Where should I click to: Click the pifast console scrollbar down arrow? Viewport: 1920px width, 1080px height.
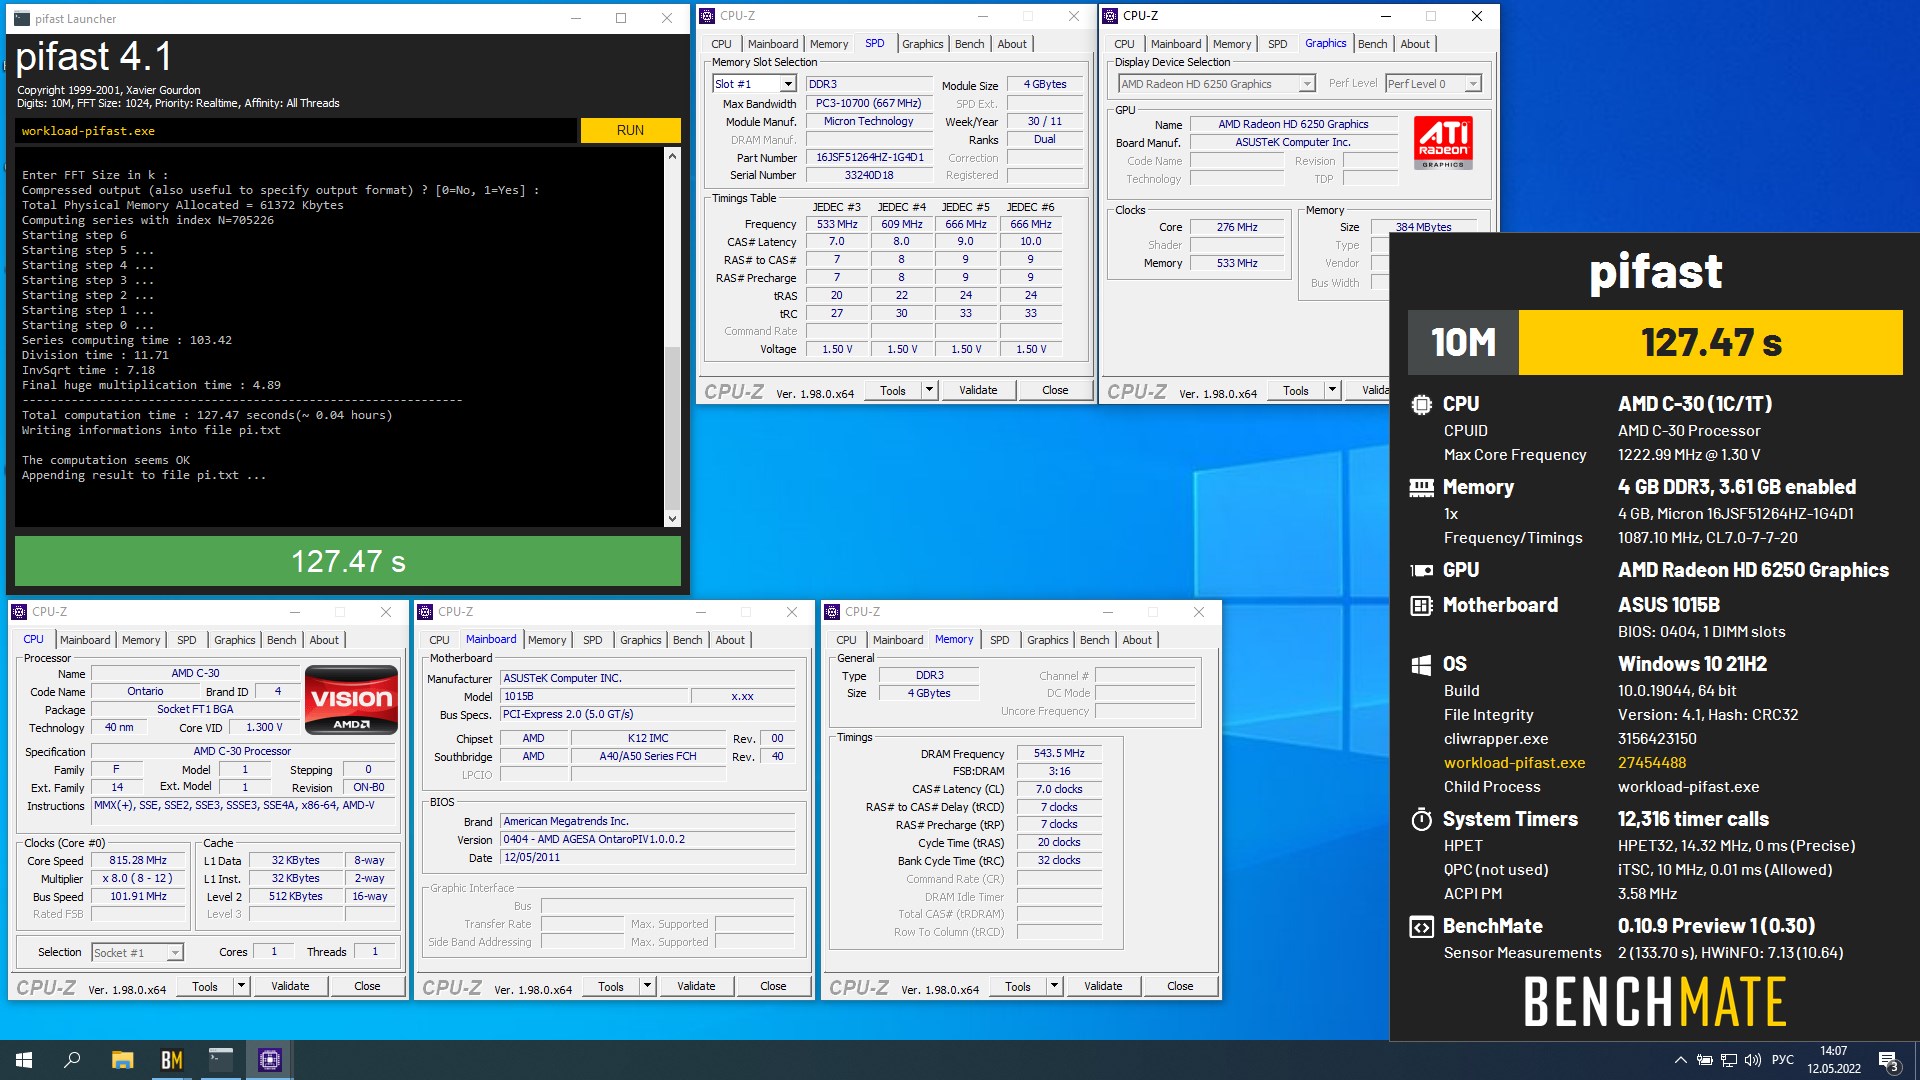(672, 518)
